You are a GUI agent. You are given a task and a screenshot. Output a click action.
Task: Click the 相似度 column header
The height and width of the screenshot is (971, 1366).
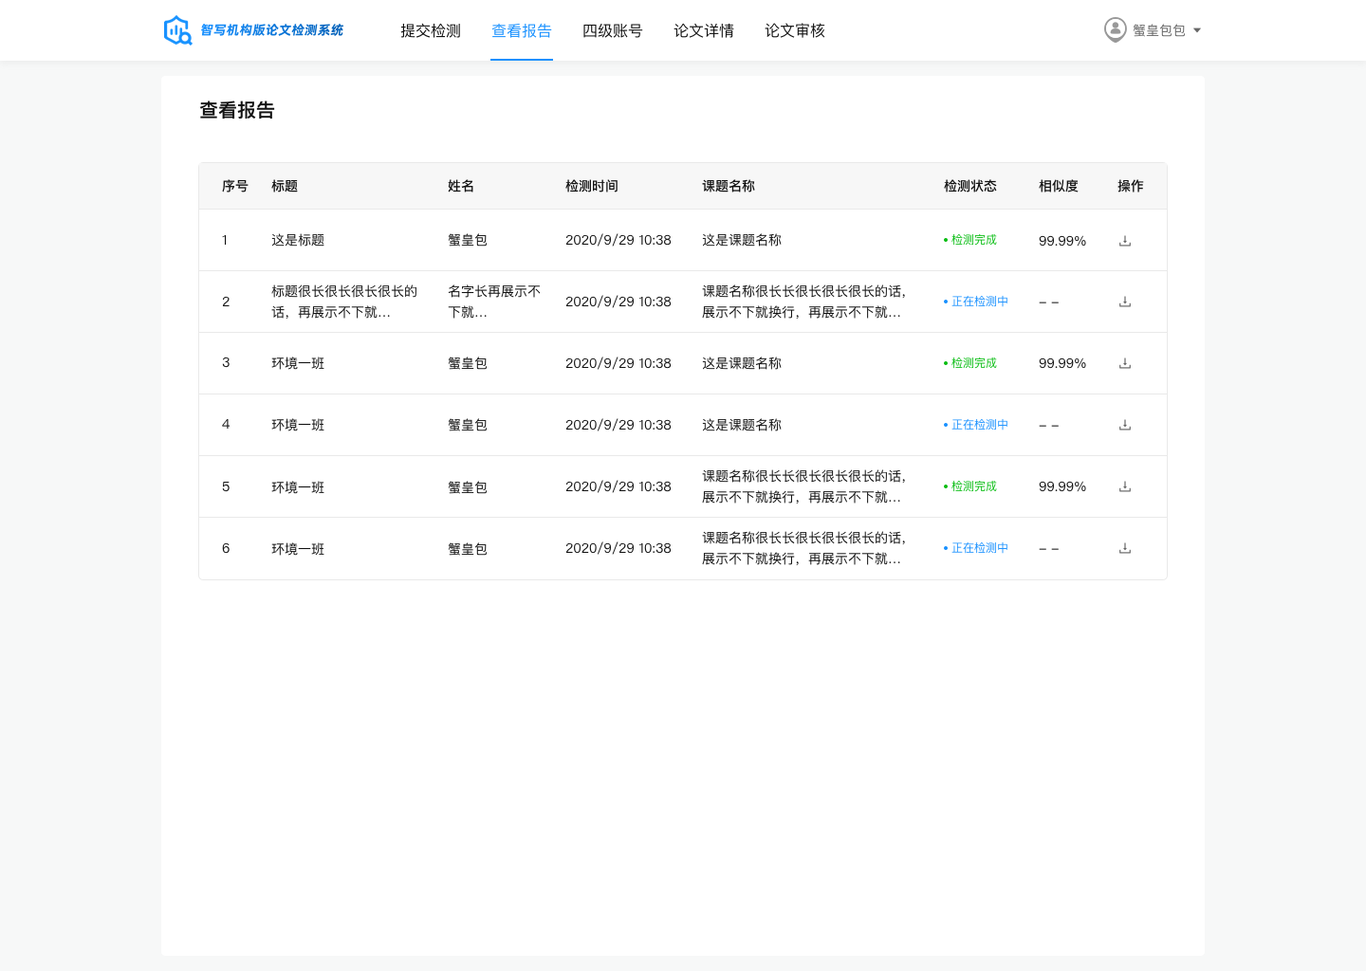tap(1058, 187)
